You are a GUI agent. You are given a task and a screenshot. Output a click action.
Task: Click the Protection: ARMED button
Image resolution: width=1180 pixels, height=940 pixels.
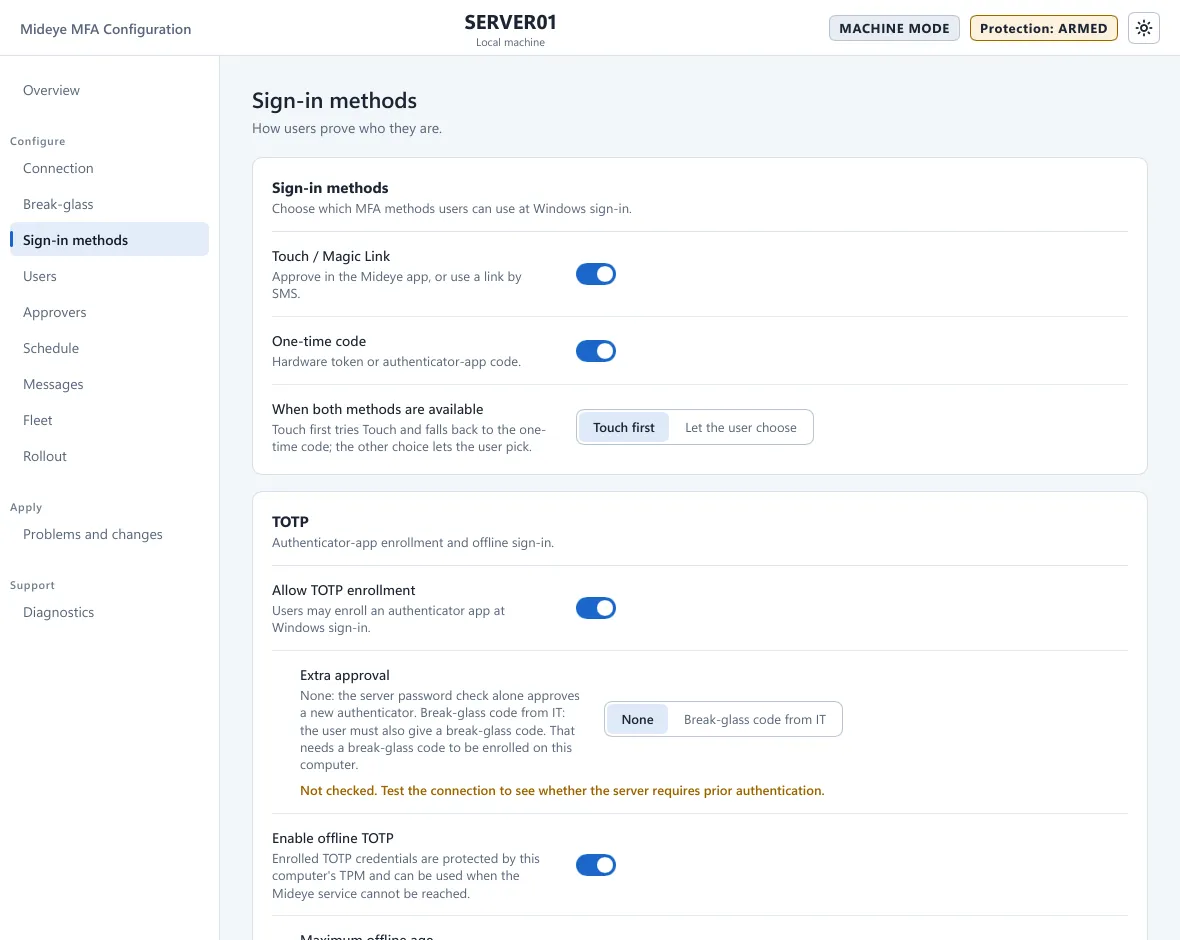[x=1043, y=29]
